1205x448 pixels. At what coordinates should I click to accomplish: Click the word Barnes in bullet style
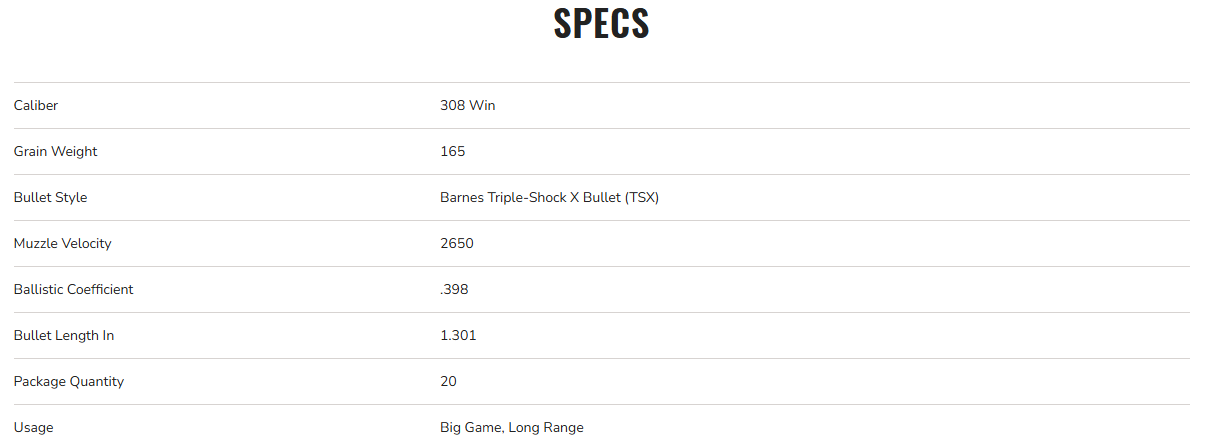(x=461, y=197)
